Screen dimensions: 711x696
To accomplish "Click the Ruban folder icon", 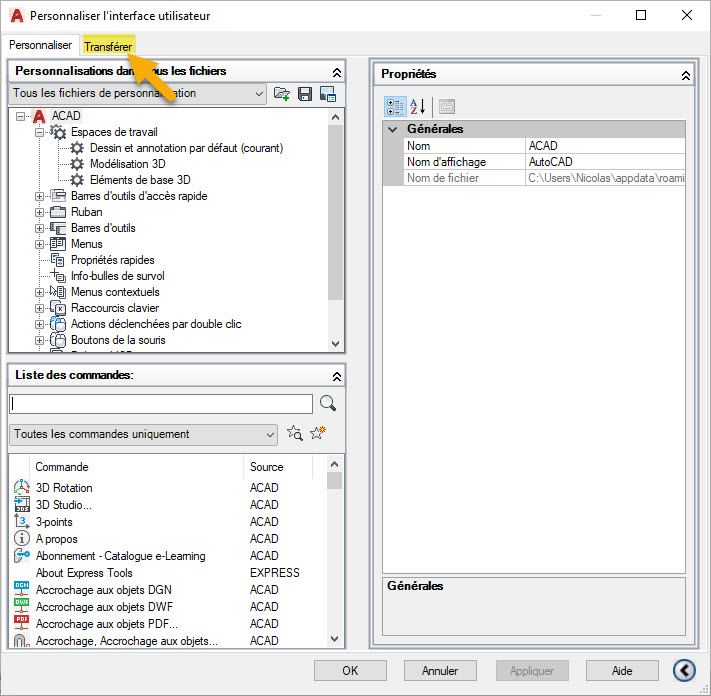I will (x=58, y=212).
